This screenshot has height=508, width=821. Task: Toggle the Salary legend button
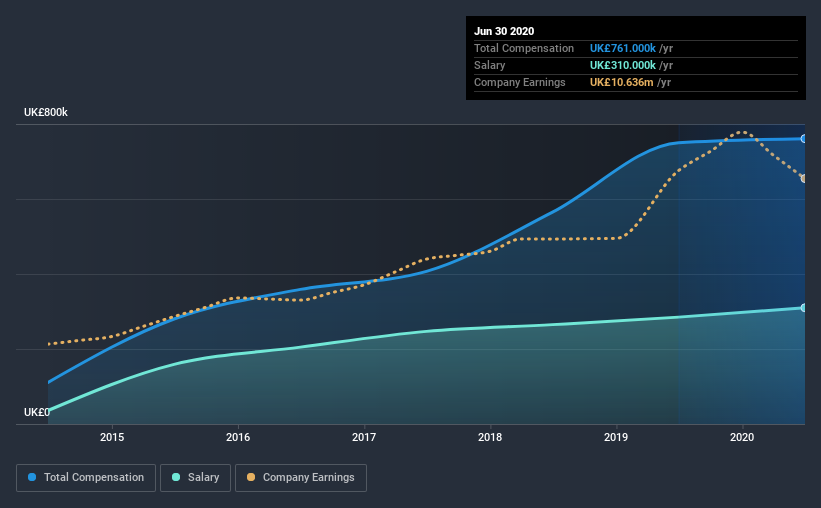pos(195,478)
